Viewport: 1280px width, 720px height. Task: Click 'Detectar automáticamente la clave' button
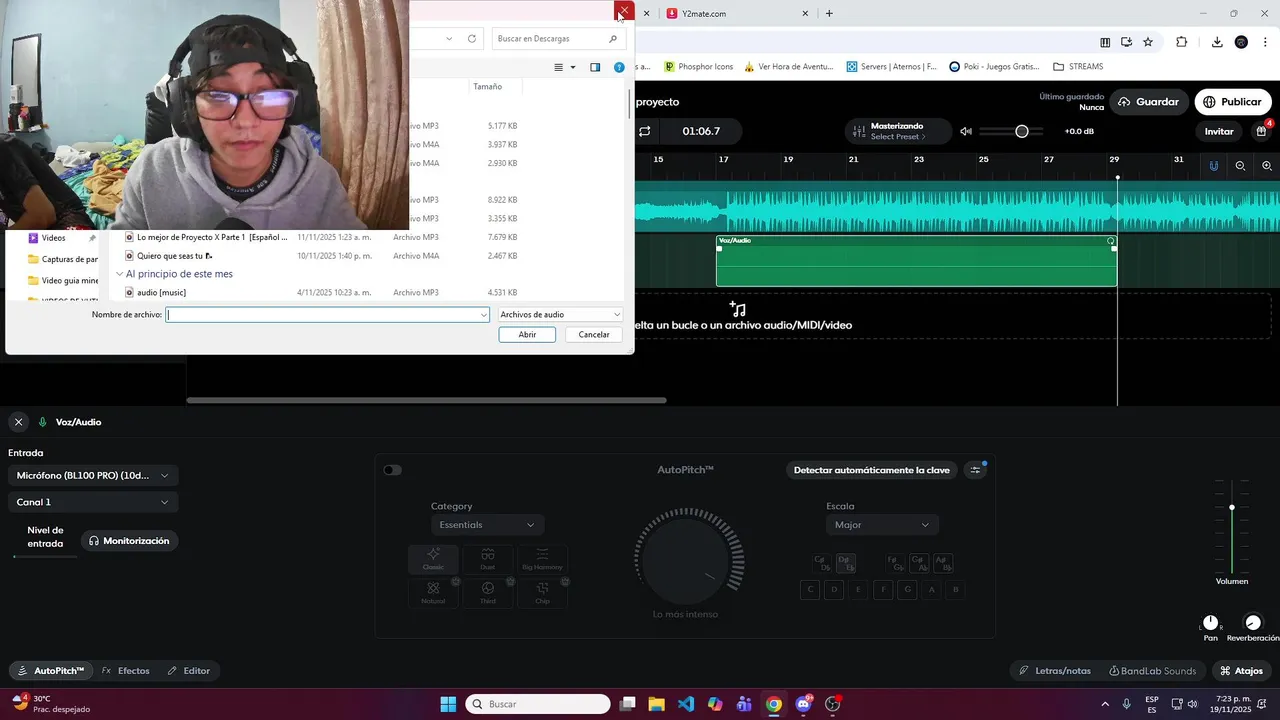tap(872, 470)
